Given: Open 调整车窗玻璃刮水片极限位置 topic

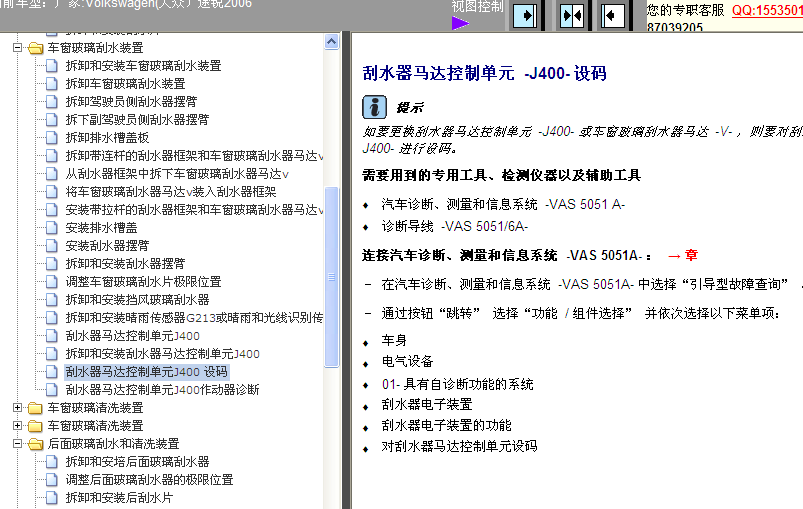Looking at the screenshot, I should (x=143, y=282).
